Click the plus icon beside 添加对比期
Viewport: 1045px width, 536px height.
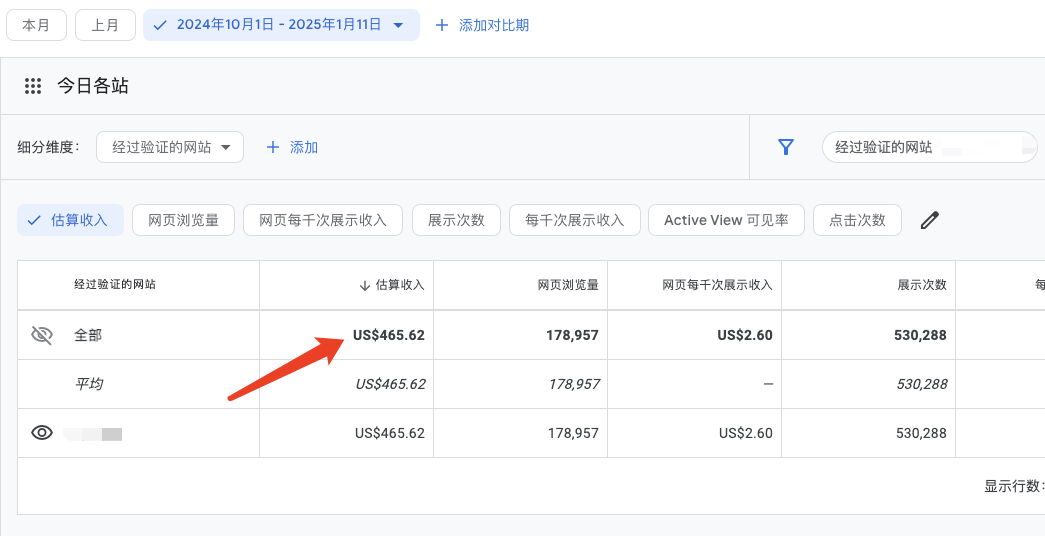(441, 25)
